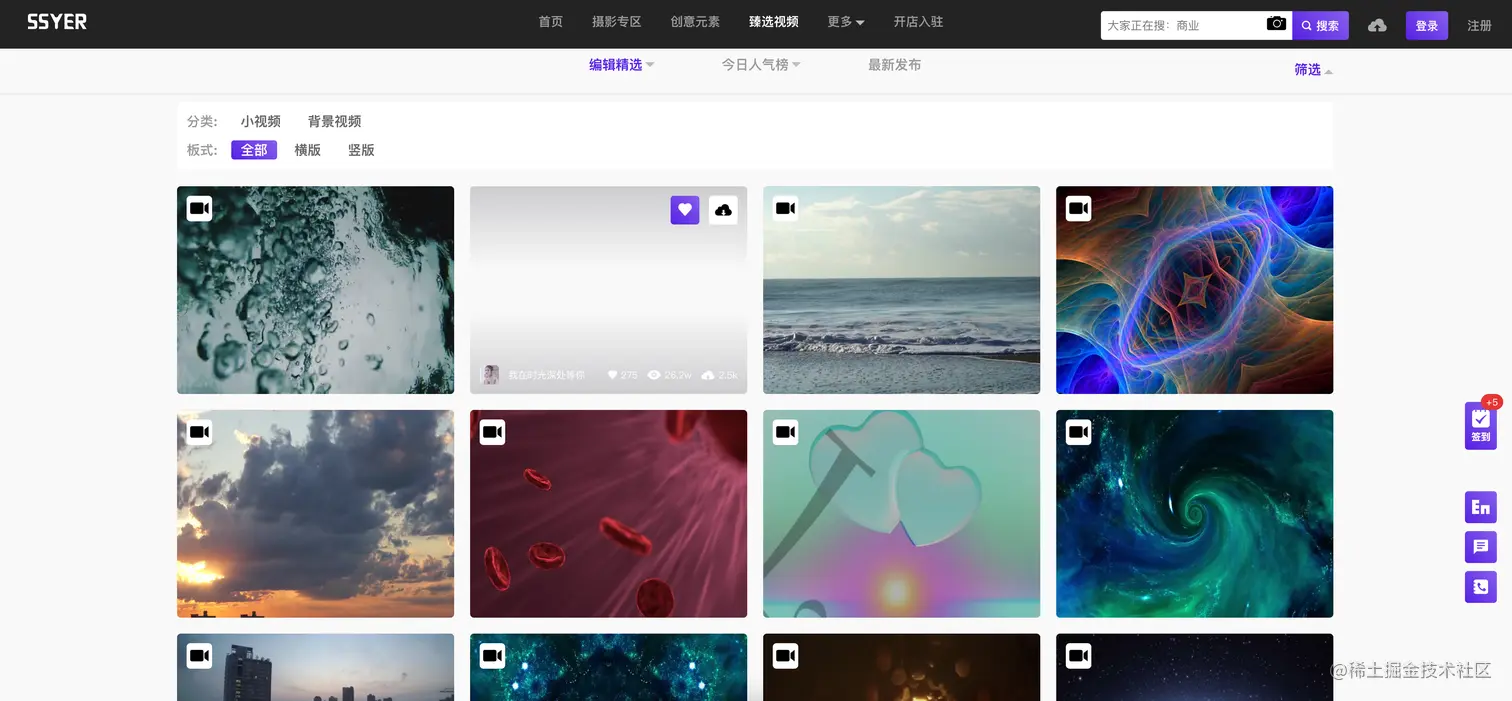The image size is (1512, 701).
Task: Open the green galaxy swirl video thumbnail
Action: click(1194, 514)
